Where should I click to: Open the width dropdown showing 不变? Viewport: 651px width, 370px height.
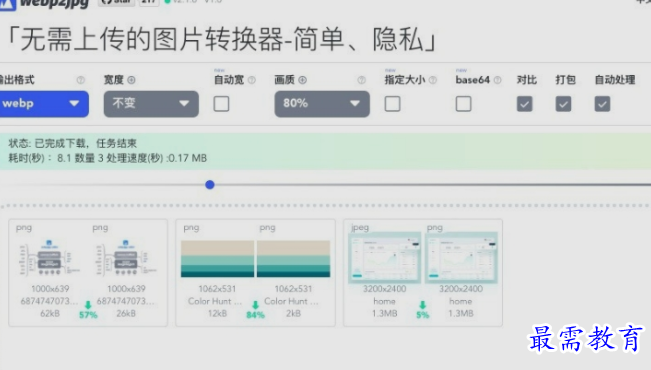click(x=151, y=104)
